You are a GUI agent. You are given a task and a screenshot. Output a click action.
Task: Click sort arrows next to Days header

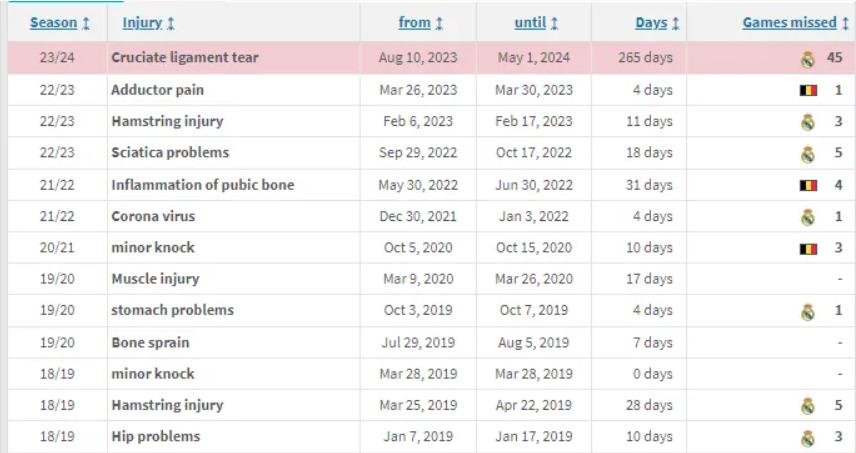click(x=675, y=23)
